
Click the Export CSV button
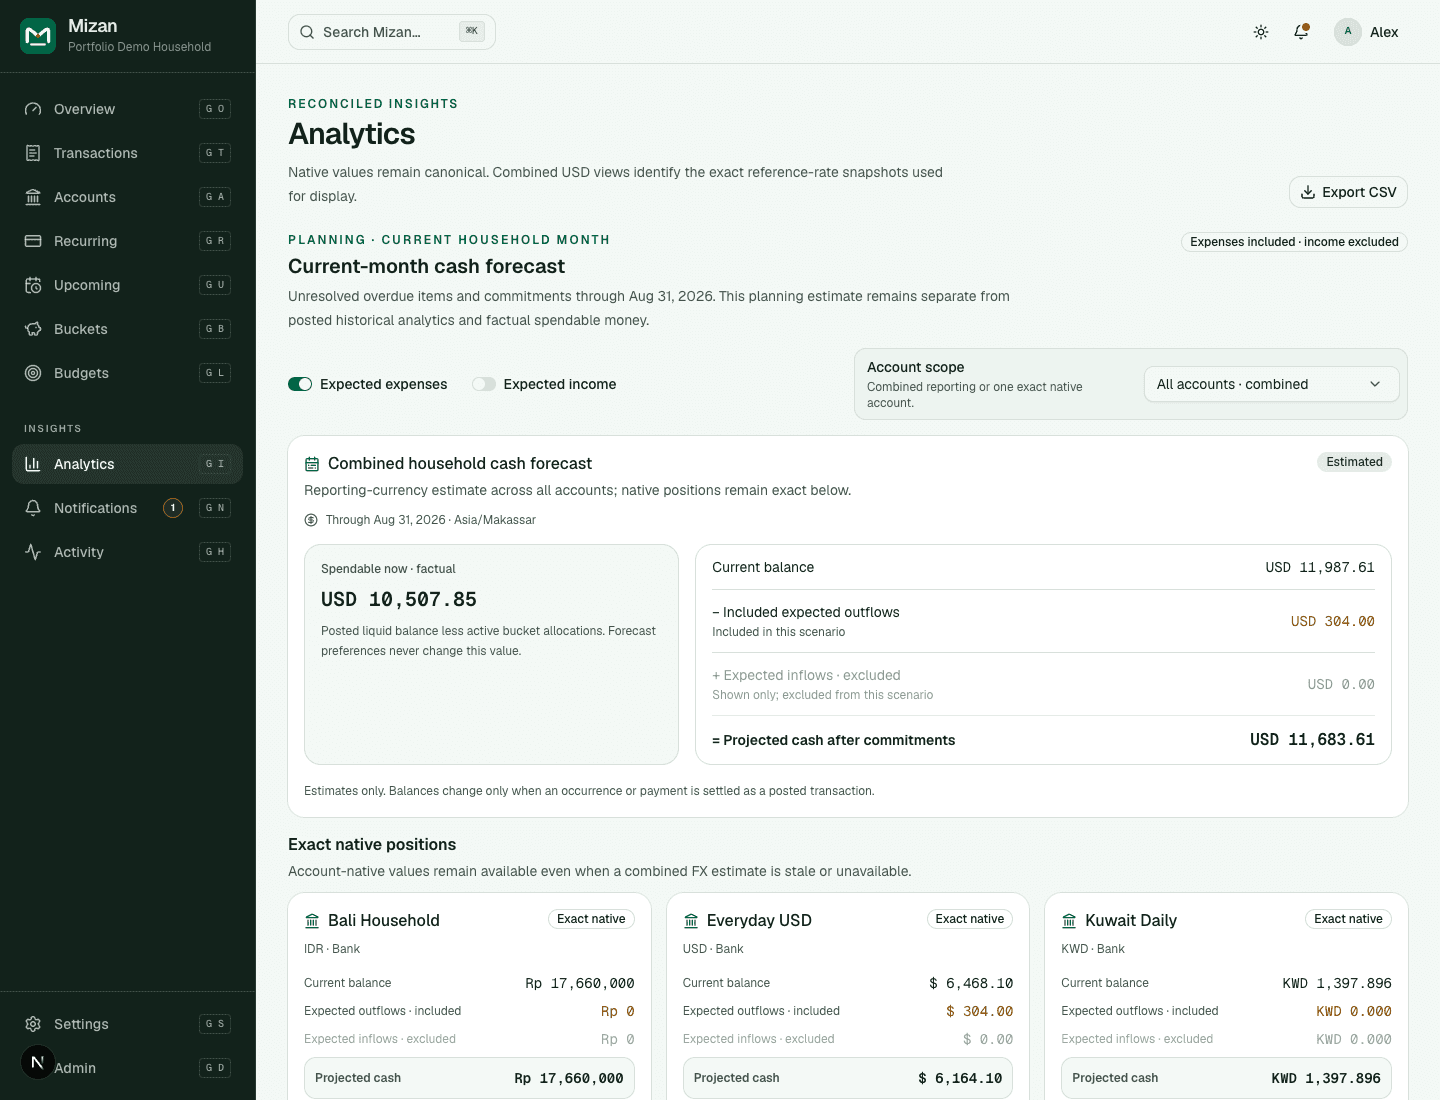1348,192
